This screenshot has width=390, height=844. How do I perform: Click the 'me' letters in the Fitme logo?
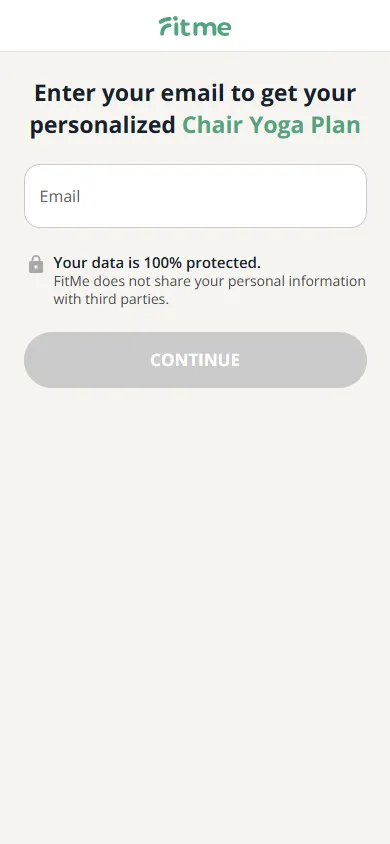coord(215,28)
